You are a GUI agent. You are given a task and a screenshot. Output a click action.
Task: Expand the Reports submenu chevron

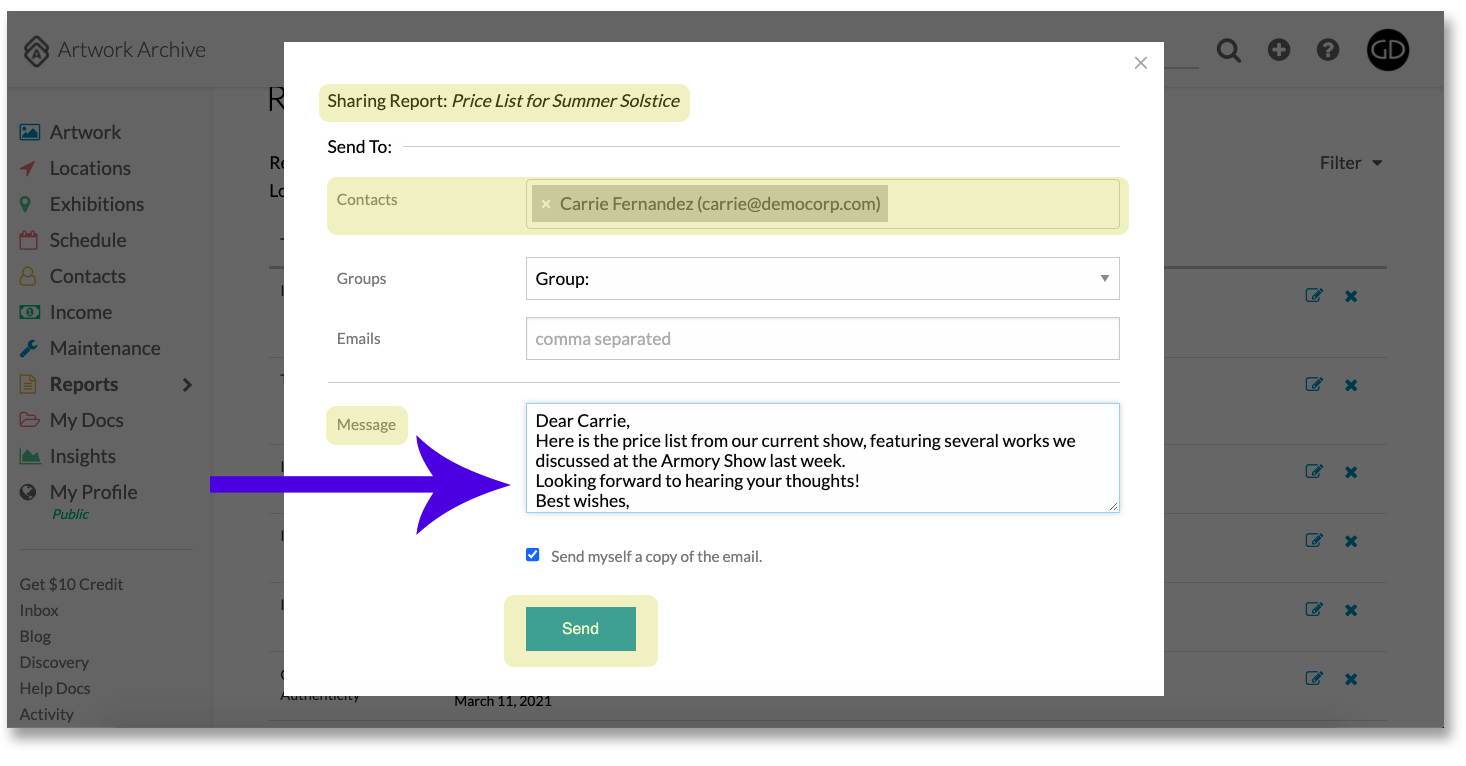pyautogui.click(x=187, y=385)
